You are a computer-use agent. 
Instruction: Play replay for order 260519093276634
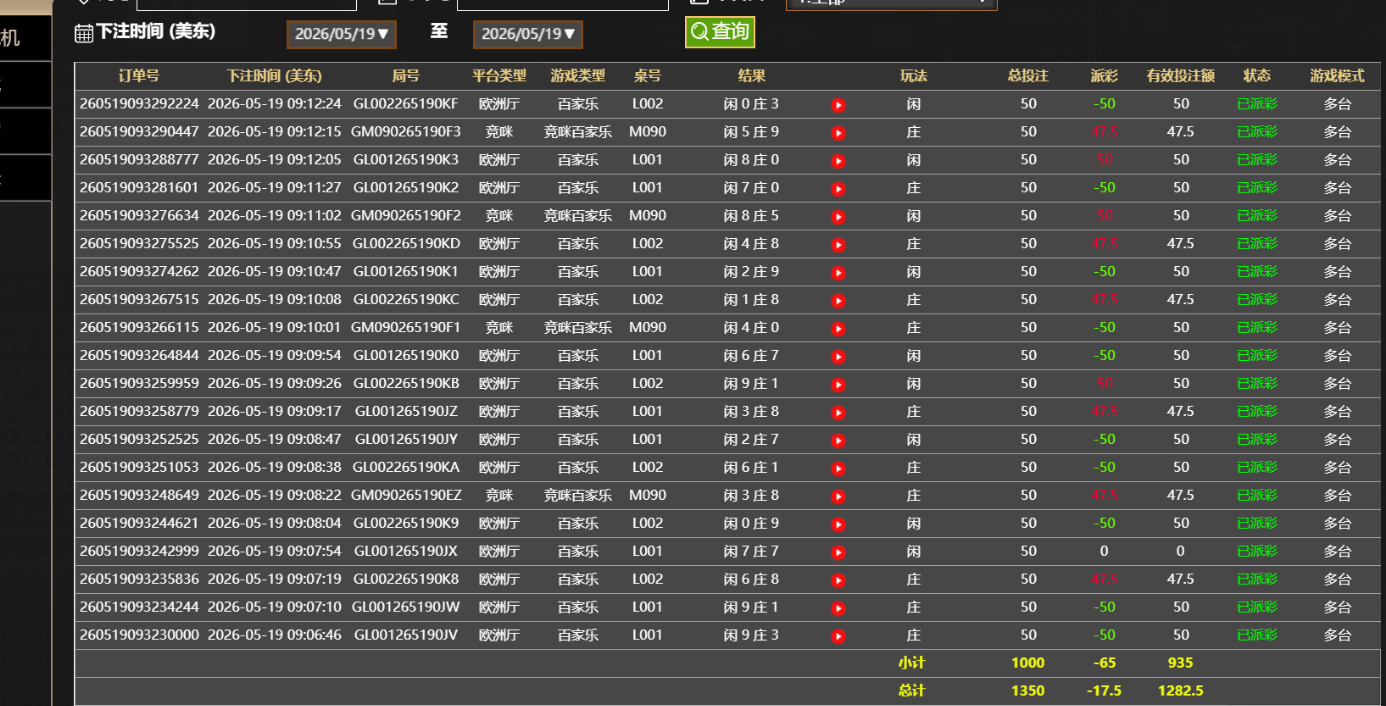tap(838, 217)
